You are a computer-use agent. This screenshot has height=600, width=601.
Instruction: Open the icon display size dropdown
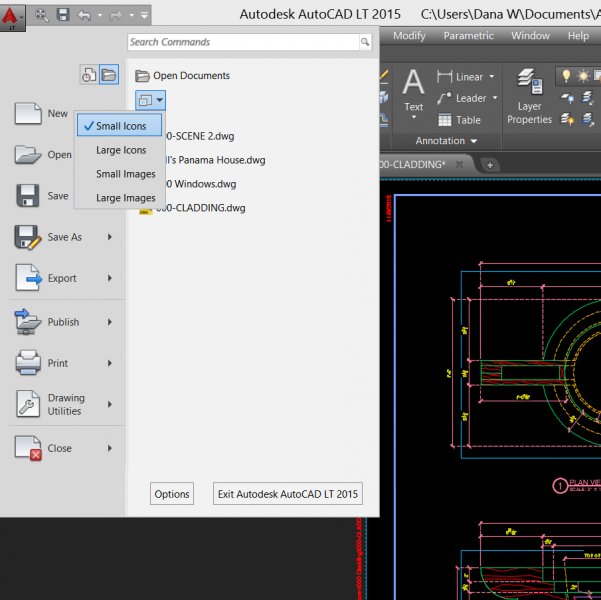pos(150,100)
